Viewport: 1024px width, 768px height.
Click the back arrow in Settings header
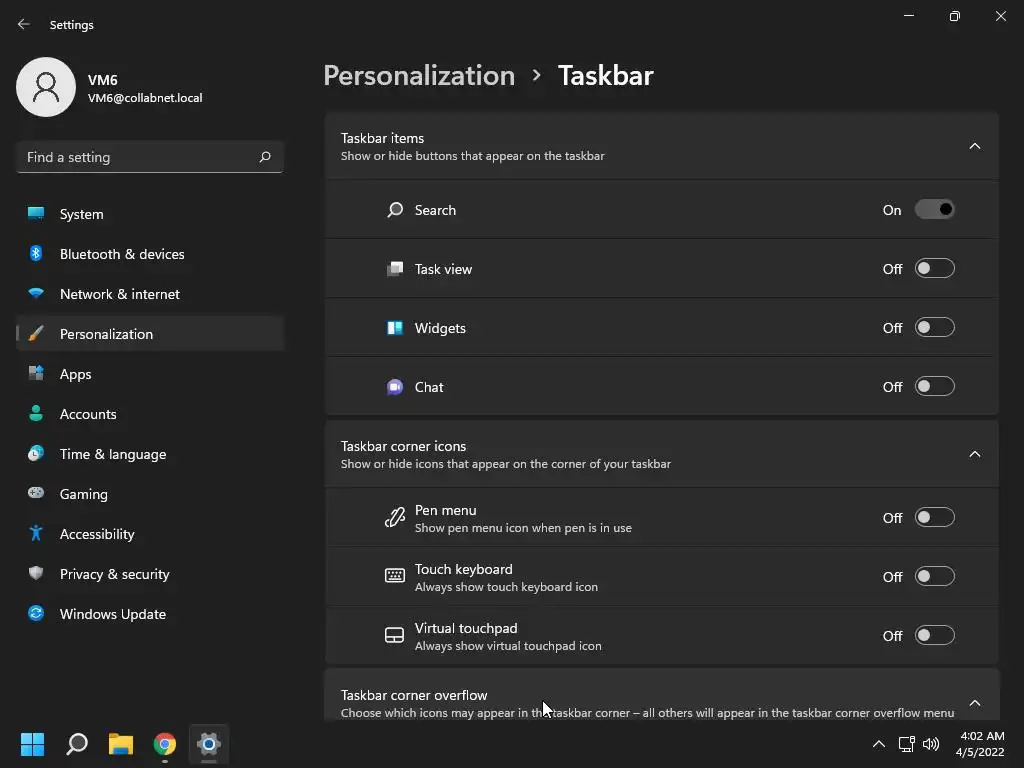click(24, 24)
